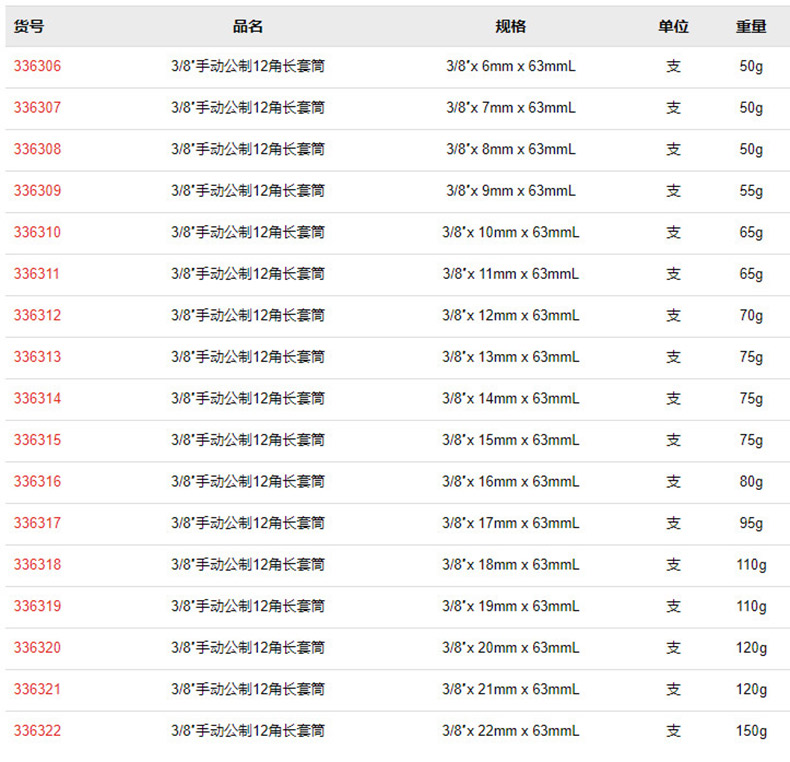Viewport: 790px width, 762px height.
Task: Click the 品名 column header
Action: [247, 27]
